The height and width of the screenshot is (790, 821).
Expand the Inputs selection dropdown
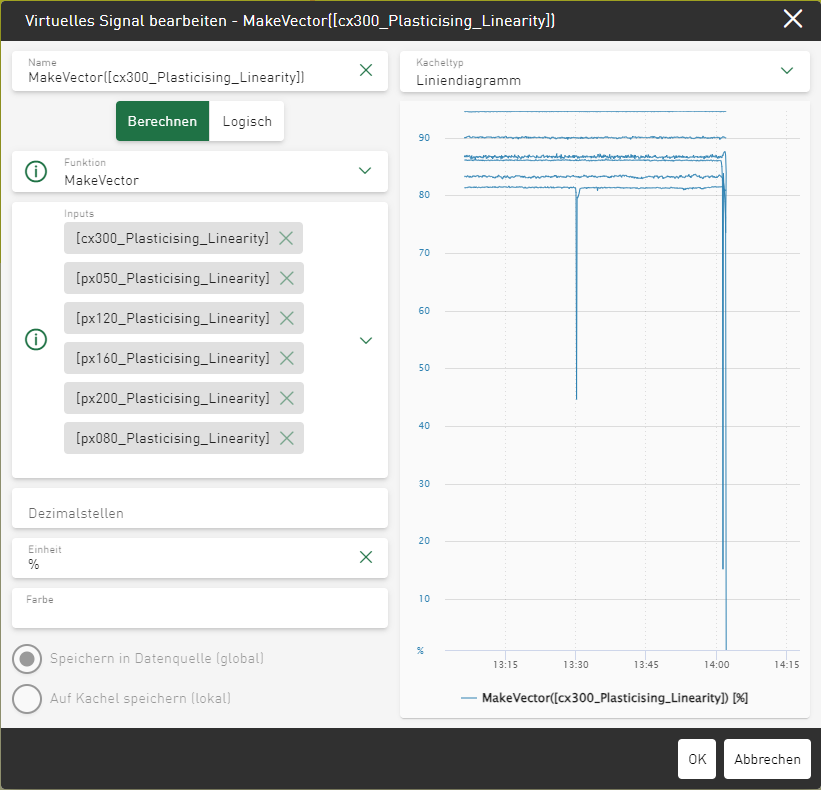(365, 340)
